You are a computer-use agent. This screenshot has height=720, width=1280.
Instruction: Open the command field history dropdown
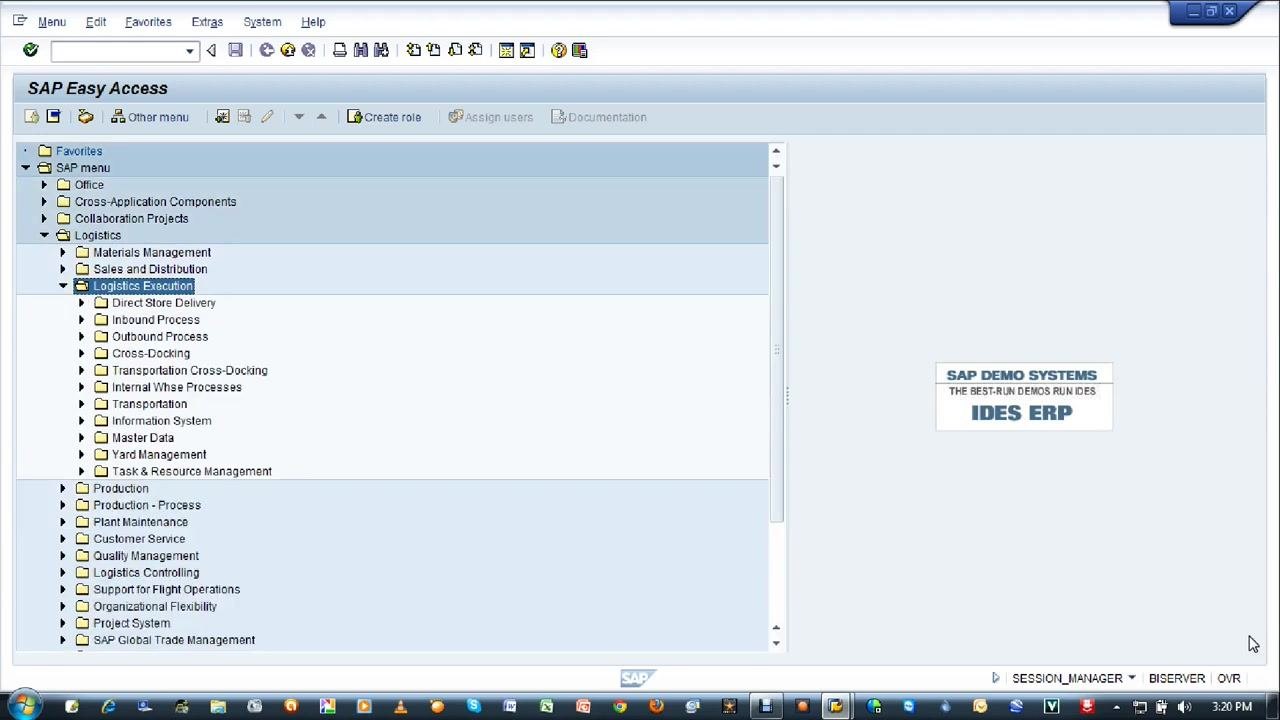point(189,51)
